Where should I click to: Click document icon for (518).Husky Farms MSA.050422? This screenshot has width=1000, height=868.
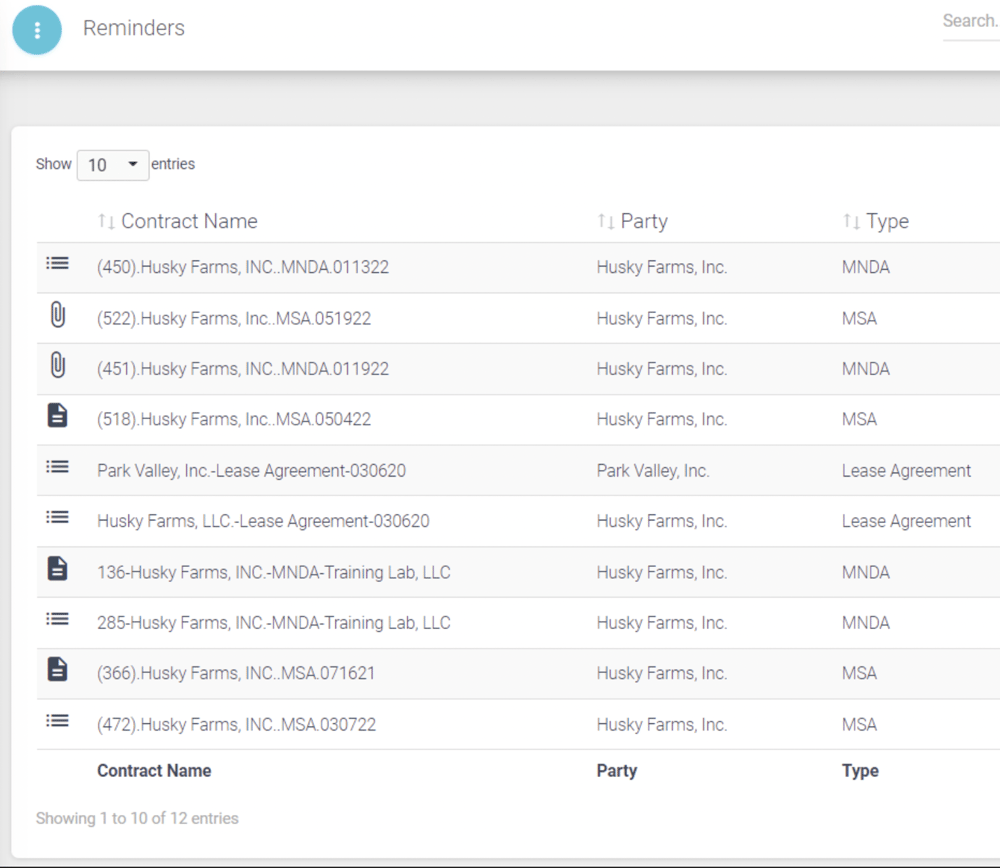[57, 415]
